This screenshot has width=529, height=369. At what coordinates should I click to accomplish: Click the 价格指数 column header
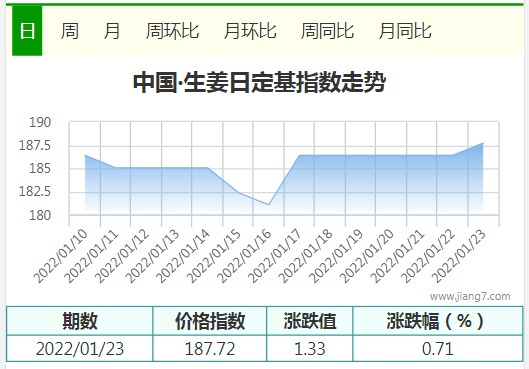coord(210,321)
